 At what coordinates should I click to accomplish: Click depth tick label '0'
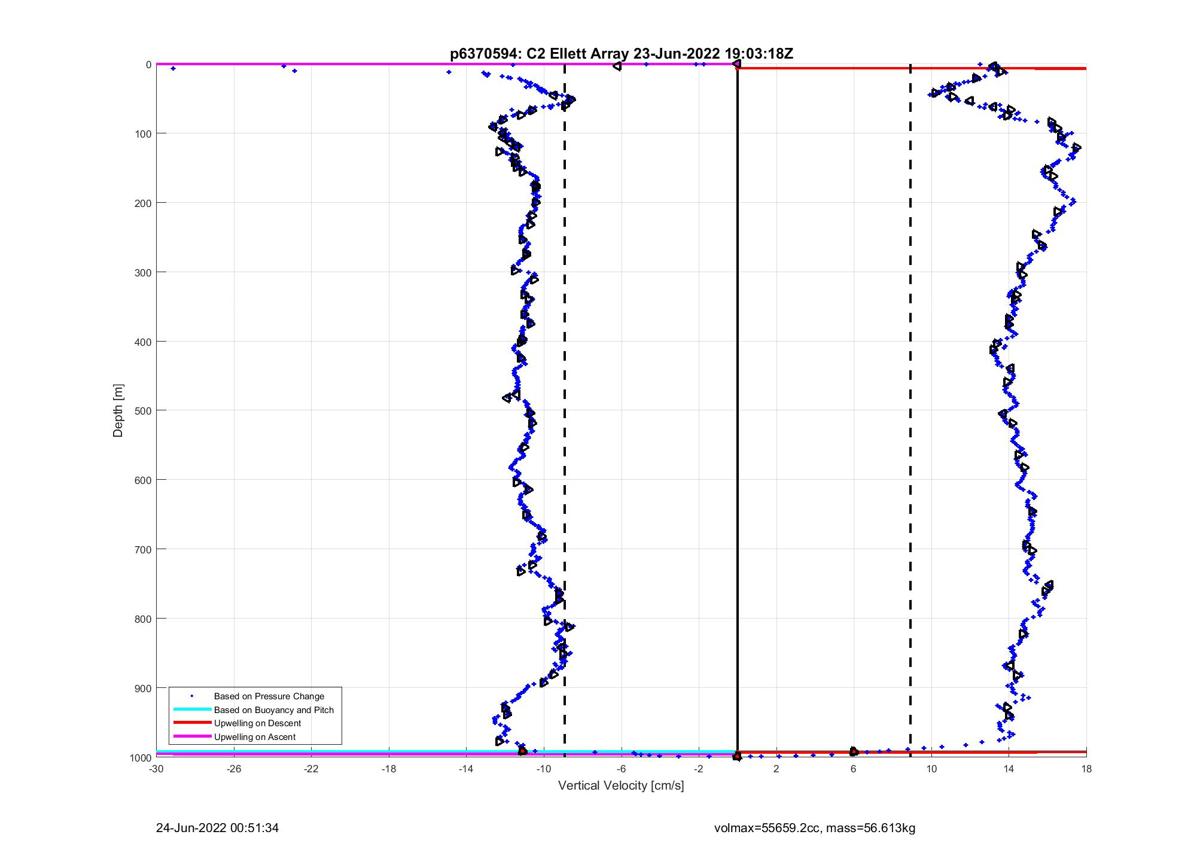148,64
